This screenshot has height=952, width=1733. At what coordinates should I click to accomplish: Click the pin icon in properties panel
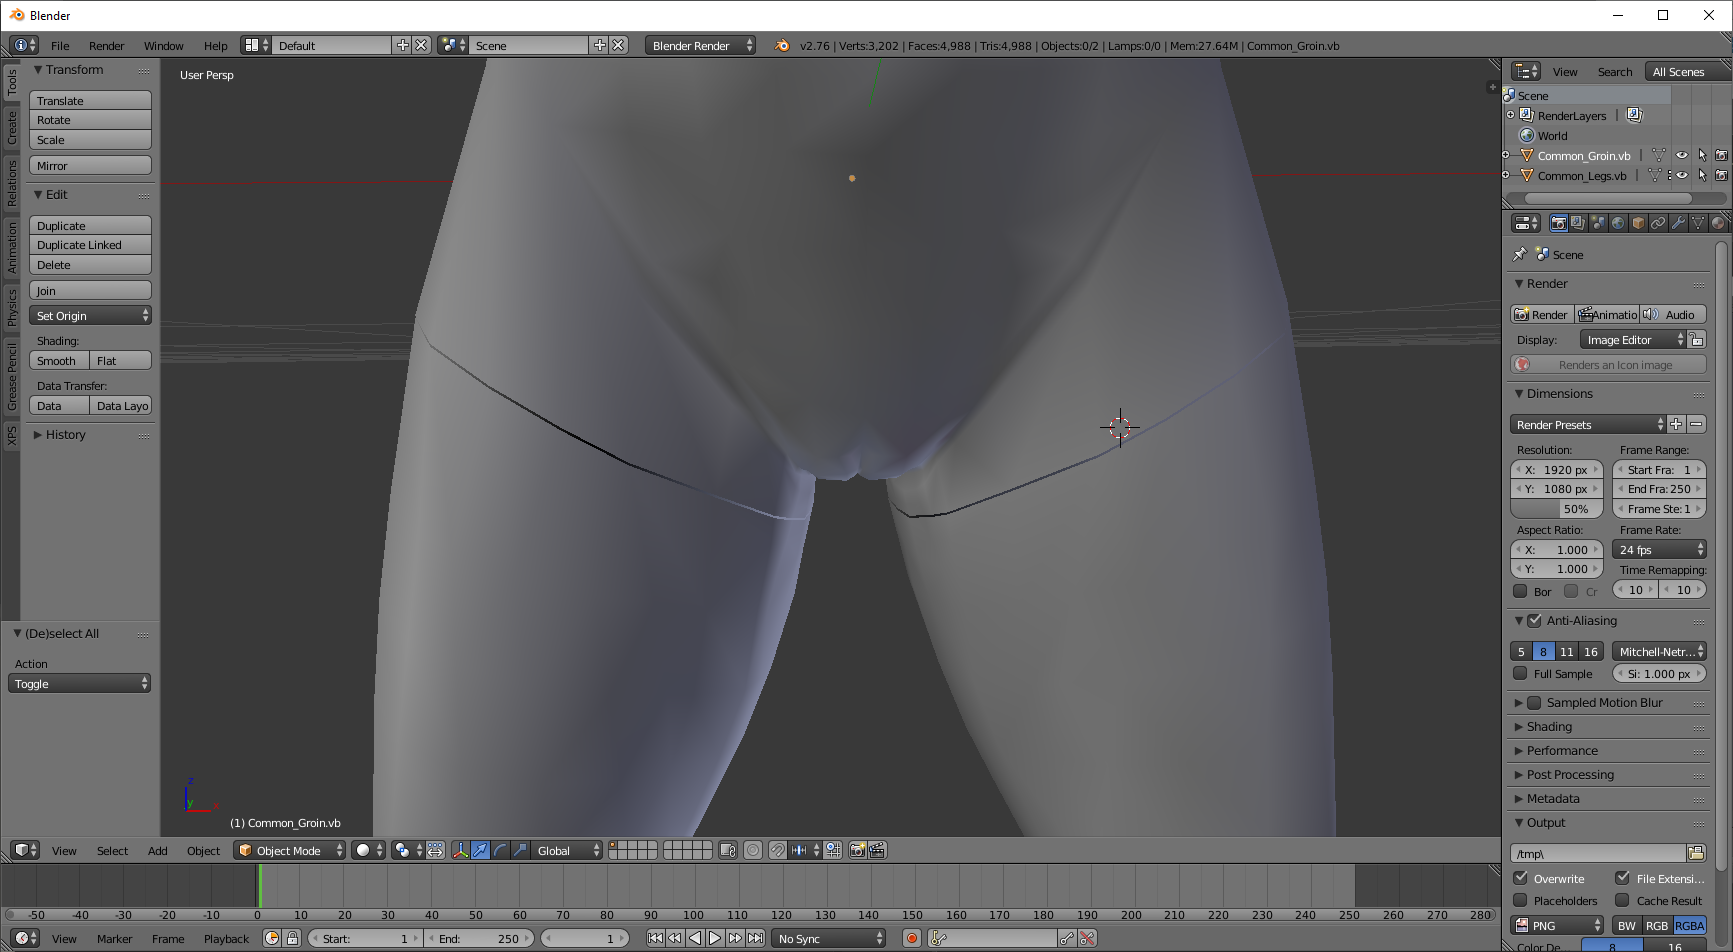(1520, 254)
